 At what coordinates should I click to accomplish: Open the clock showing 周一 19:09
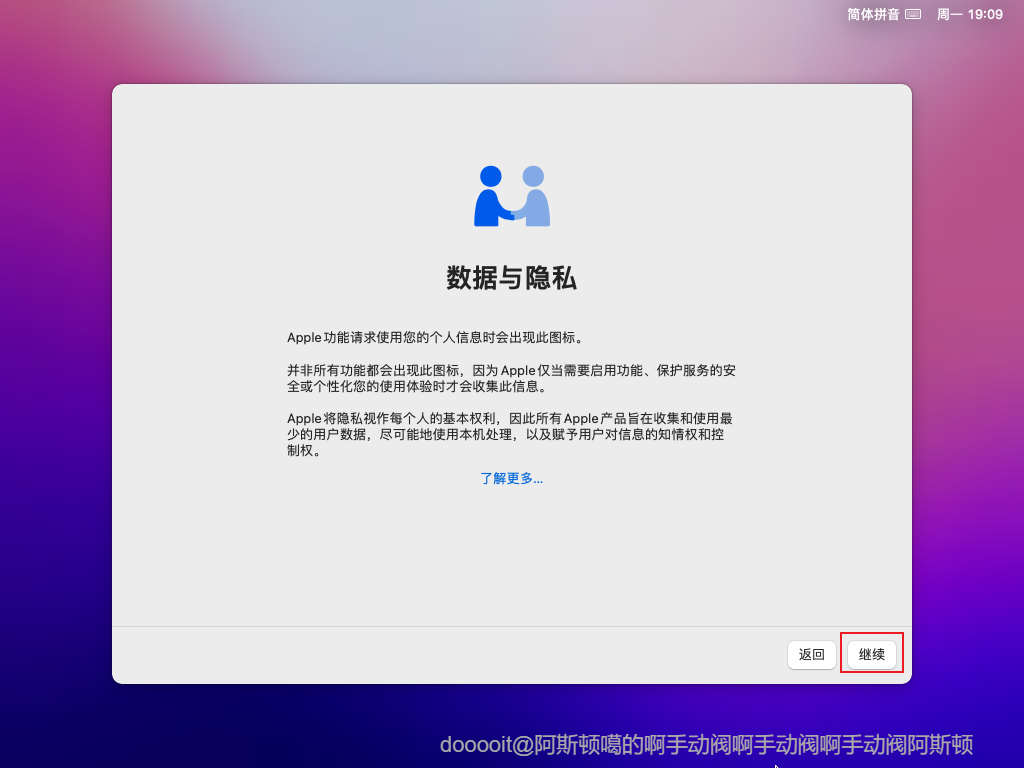971,14
